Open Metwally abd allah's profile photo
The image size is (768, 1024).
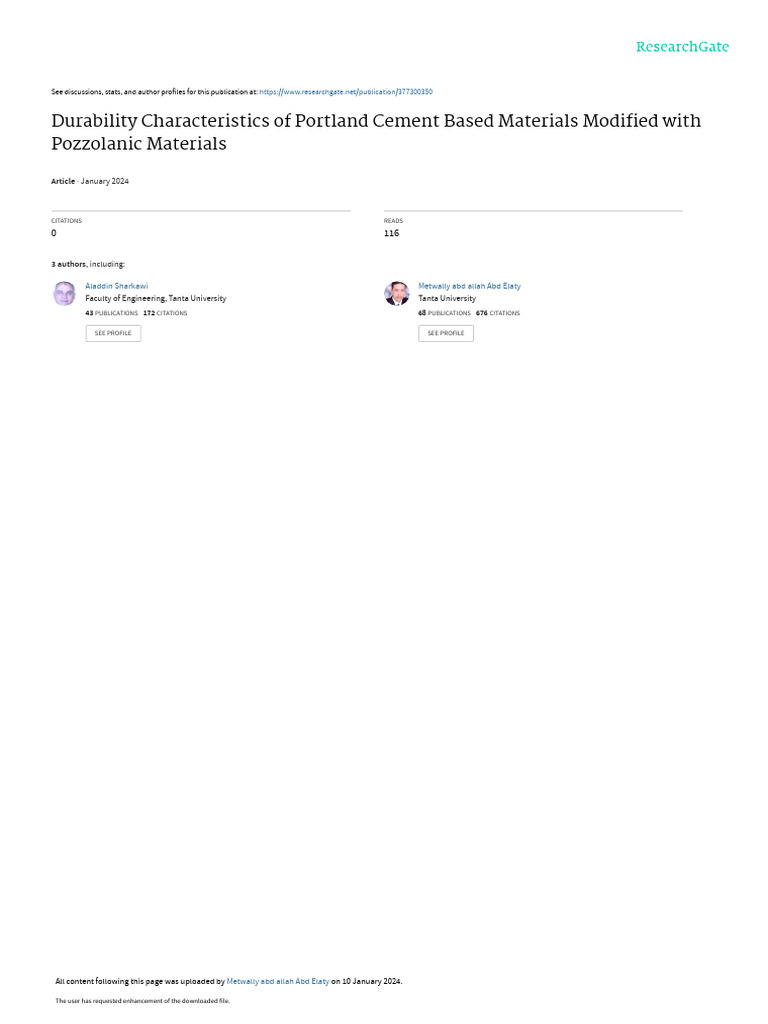point(397,293)
